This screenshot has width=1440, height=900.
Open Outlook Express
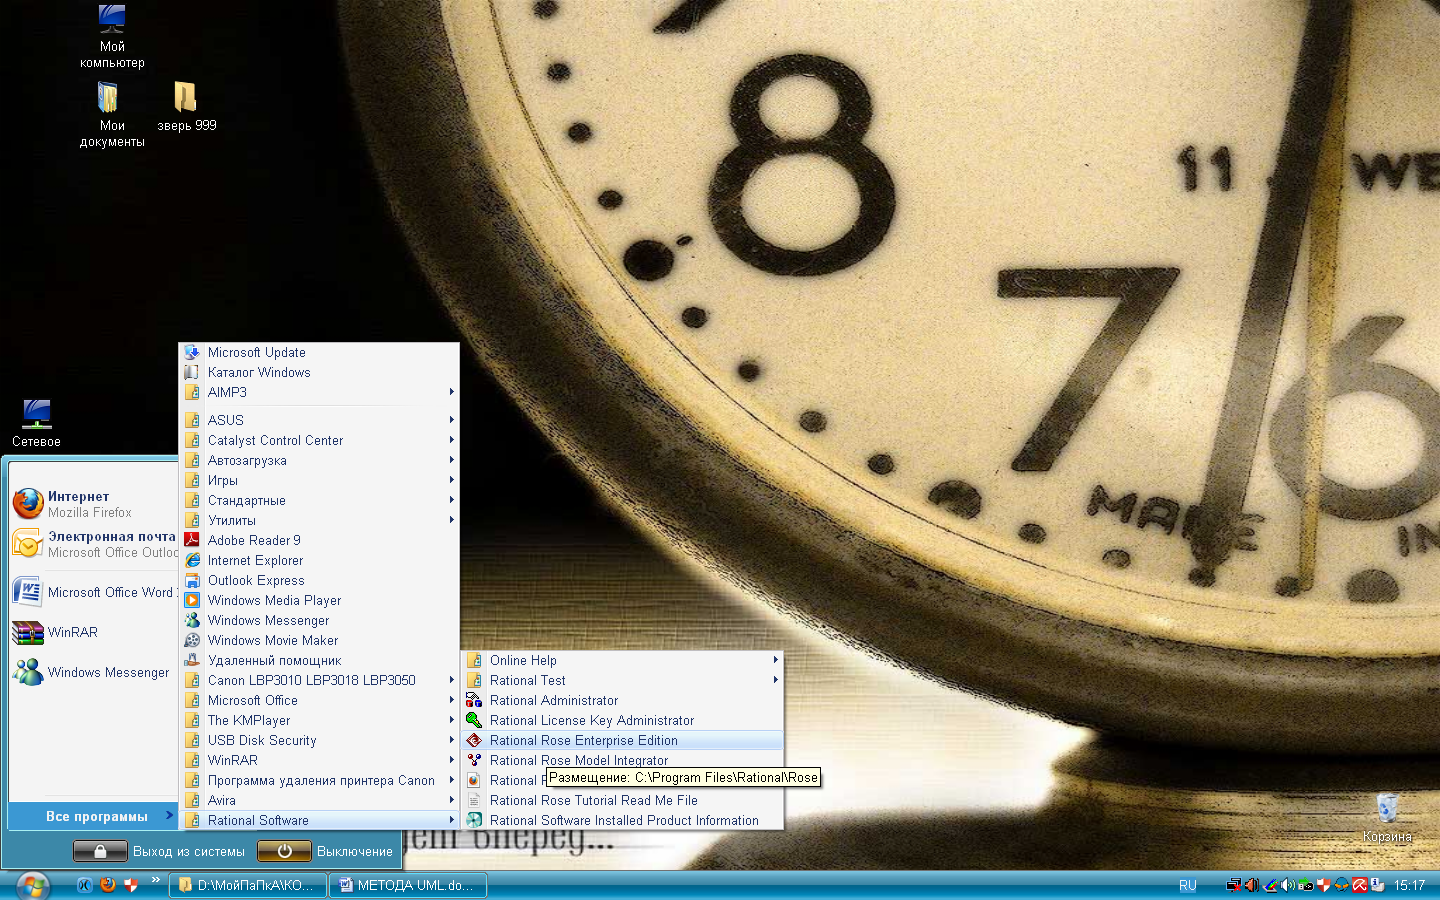(x=319, y=580)
